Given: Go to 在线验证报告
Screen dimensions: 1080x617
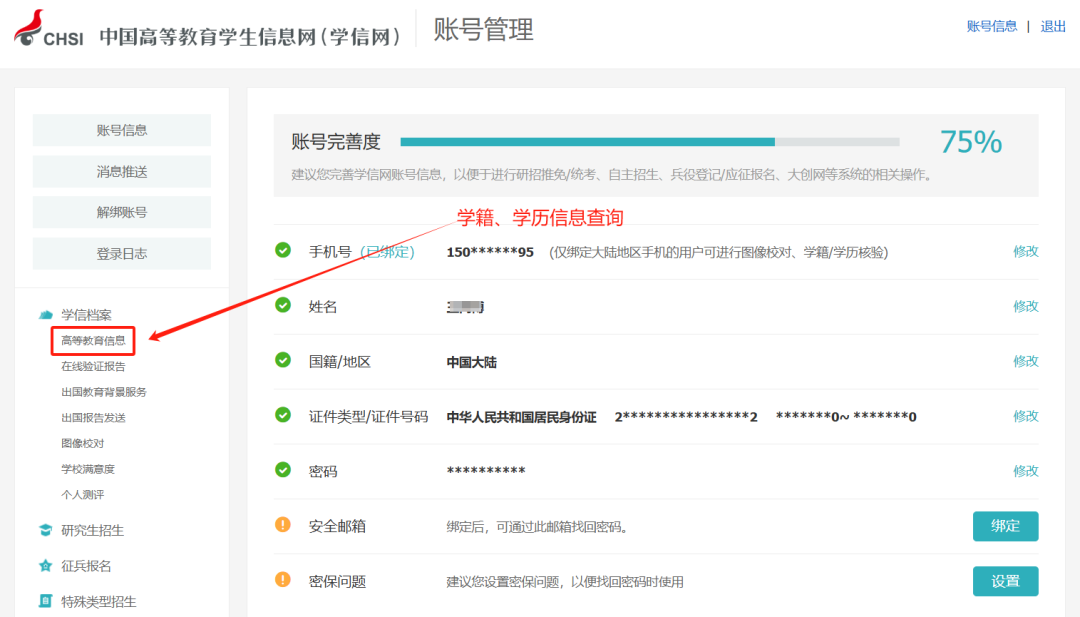Looking at the screenshot, I should point(93,366).
